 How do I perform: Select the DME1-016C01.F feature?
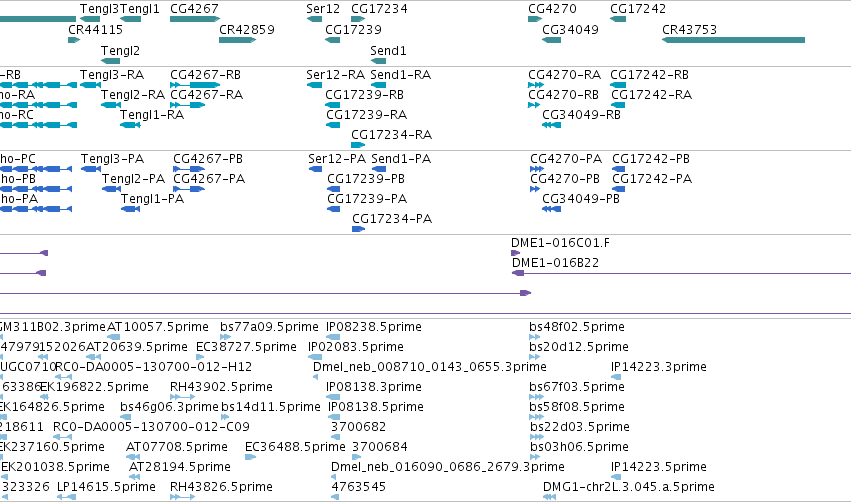click(560, 243)
